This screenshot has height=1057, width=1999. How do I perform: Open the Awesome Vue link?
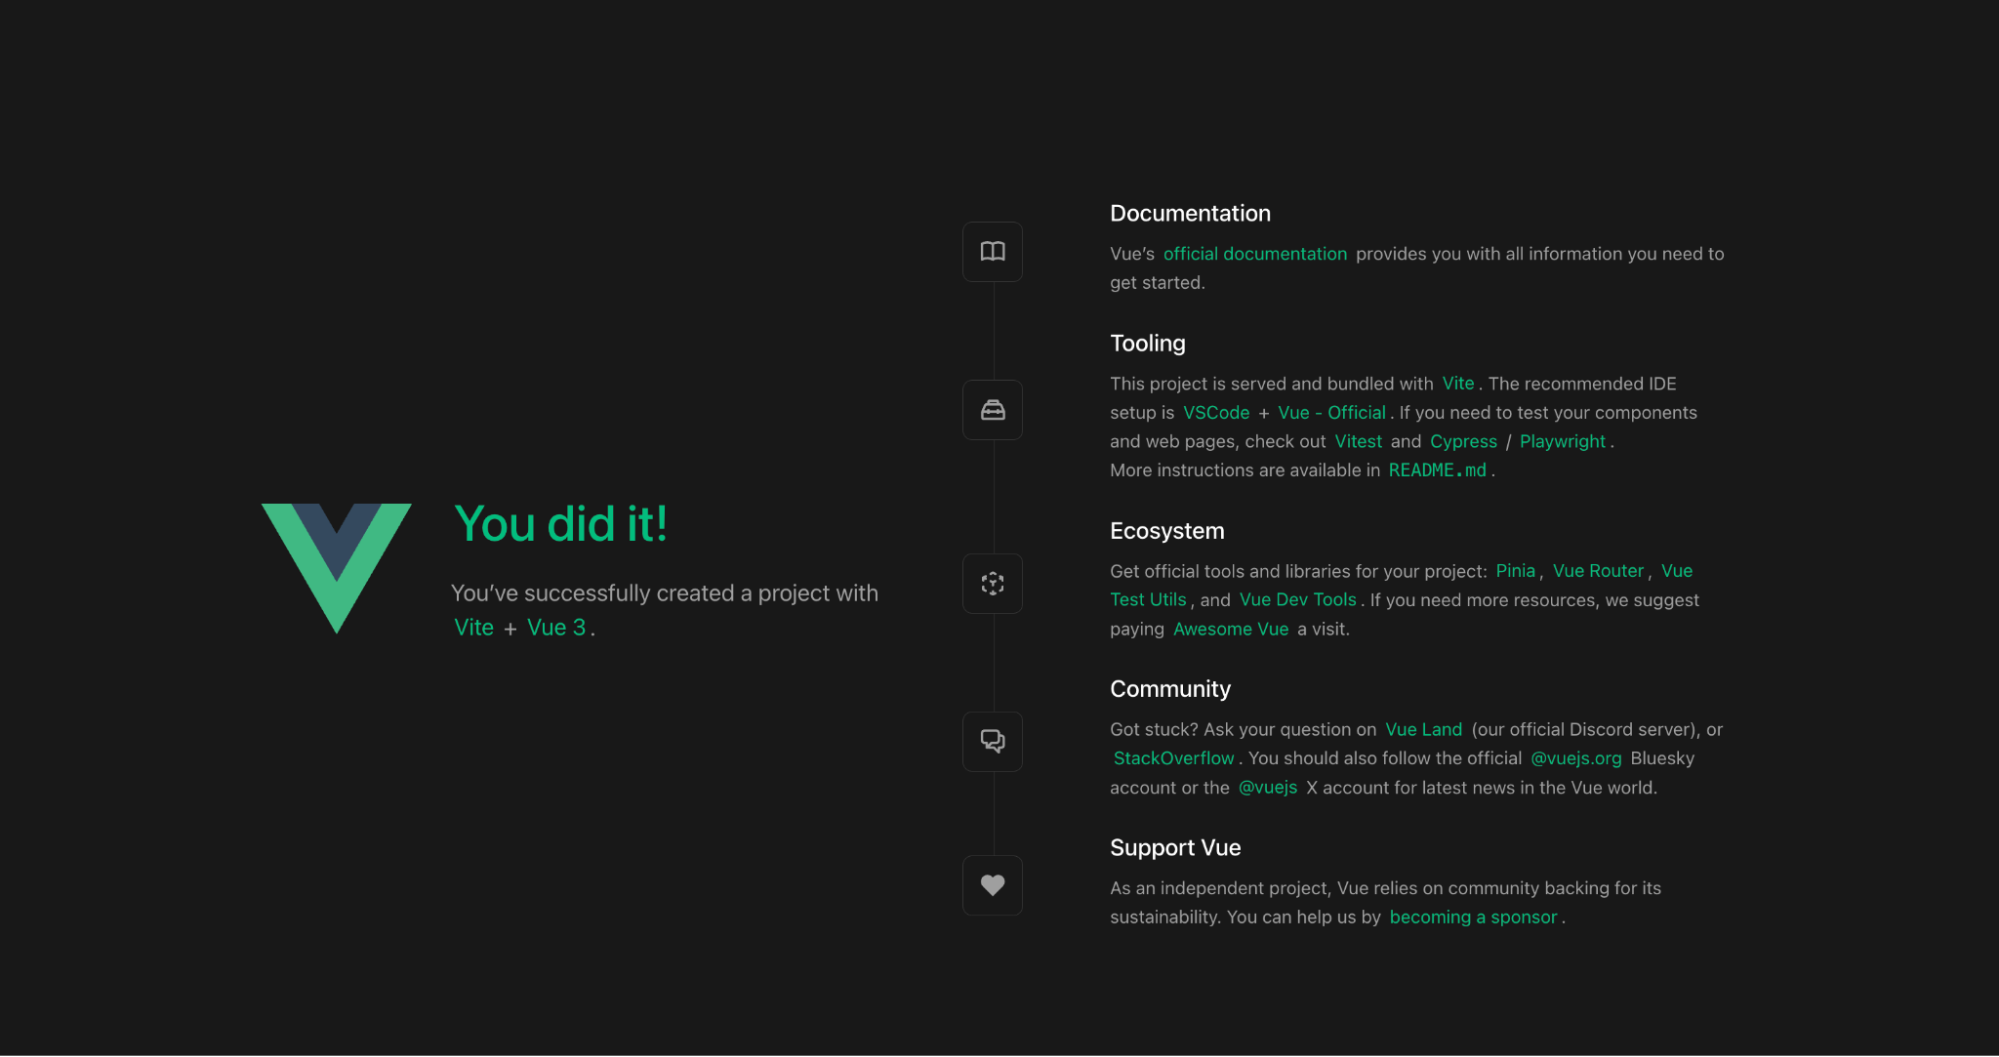1231,629
